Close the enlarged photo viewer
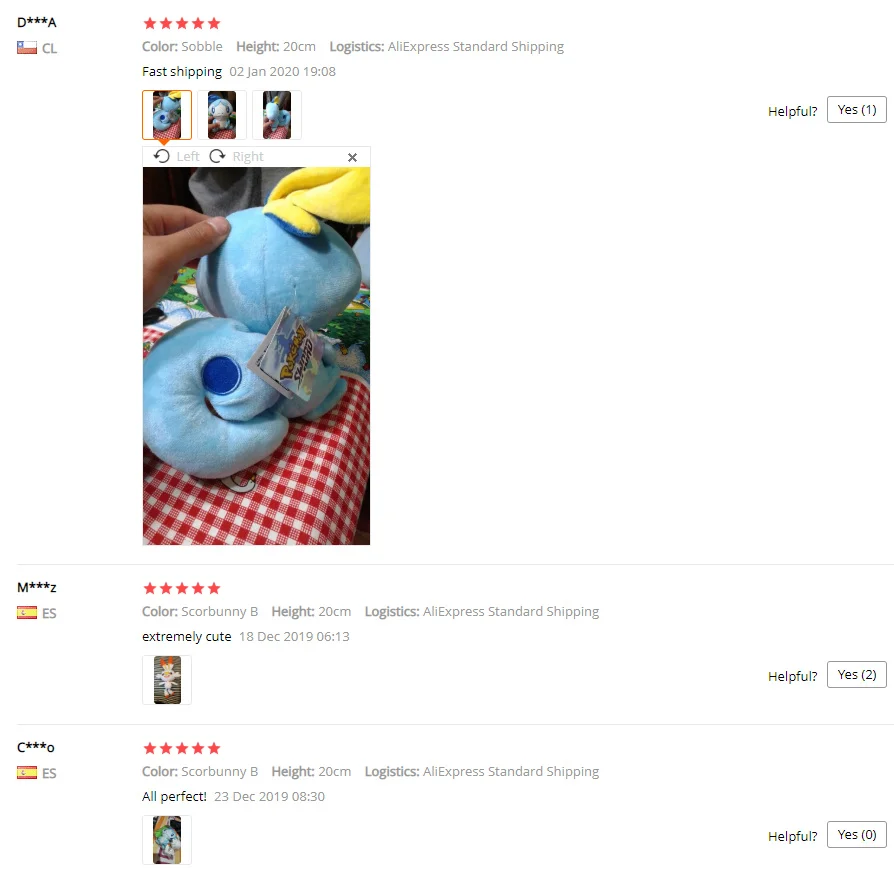Image resolution: width=894 pixels, height=876 pixels. coord(352,157)
